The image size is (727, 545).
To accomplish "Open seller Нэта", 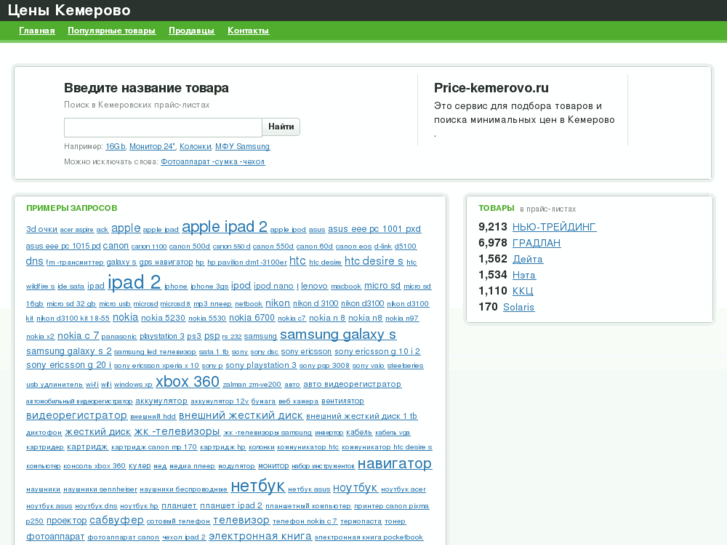I will (x=524, y=275).
